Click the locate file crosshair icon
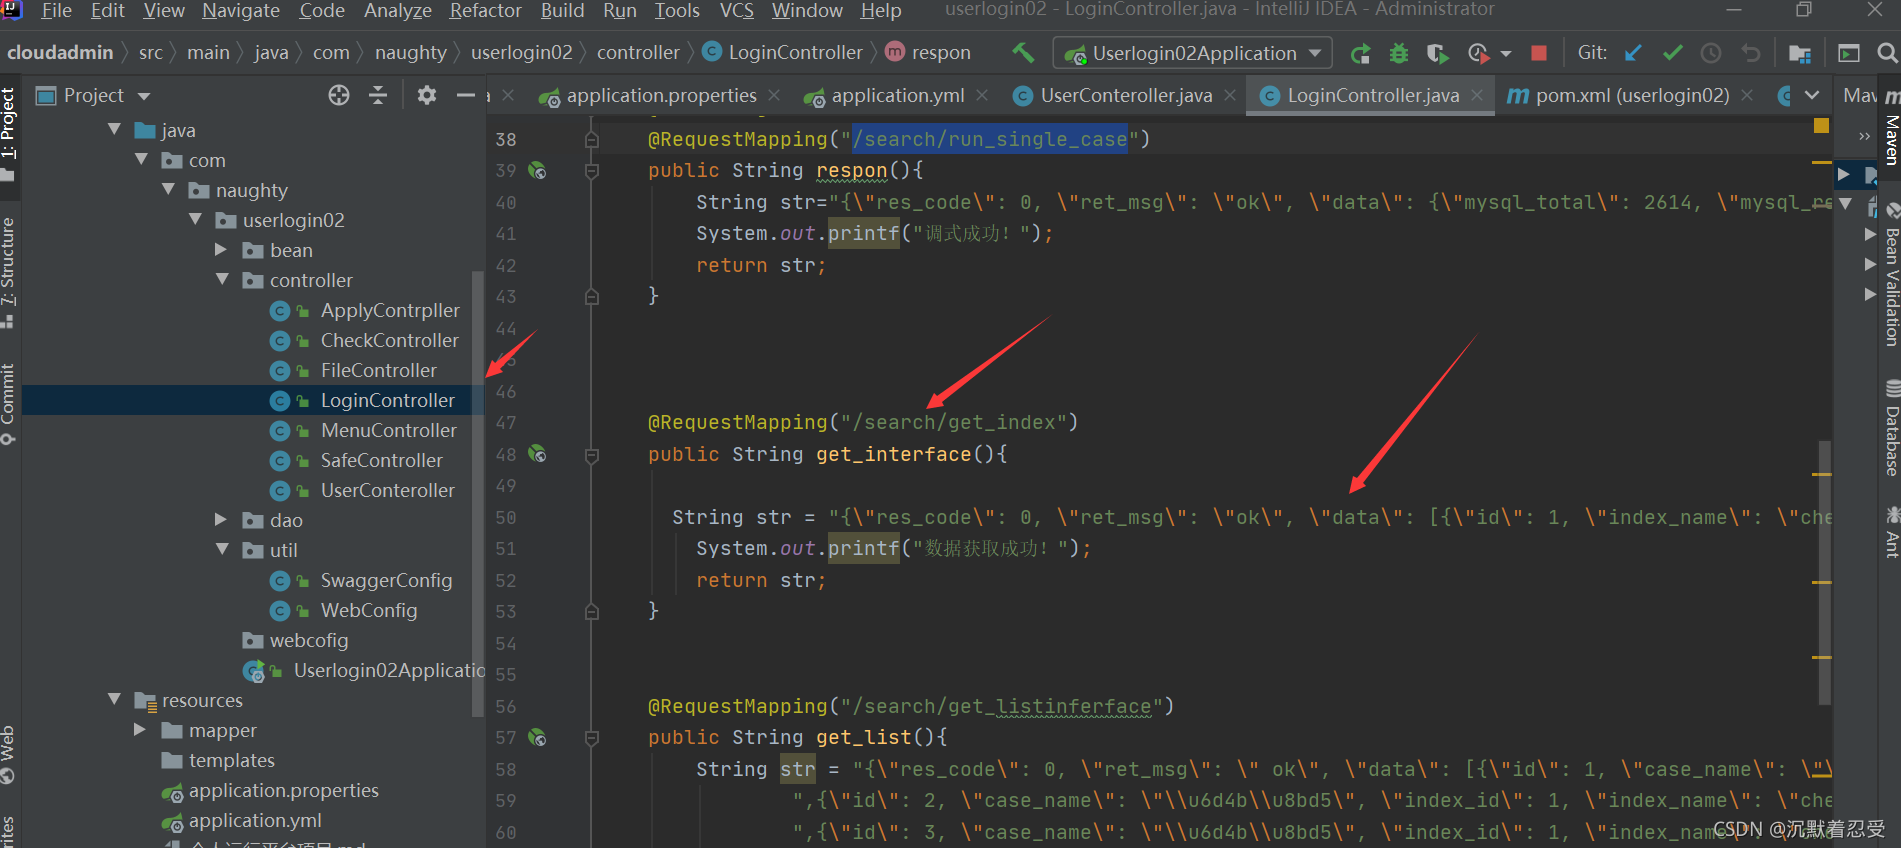This screenshot has height=848, width=1901. (339, 95)
